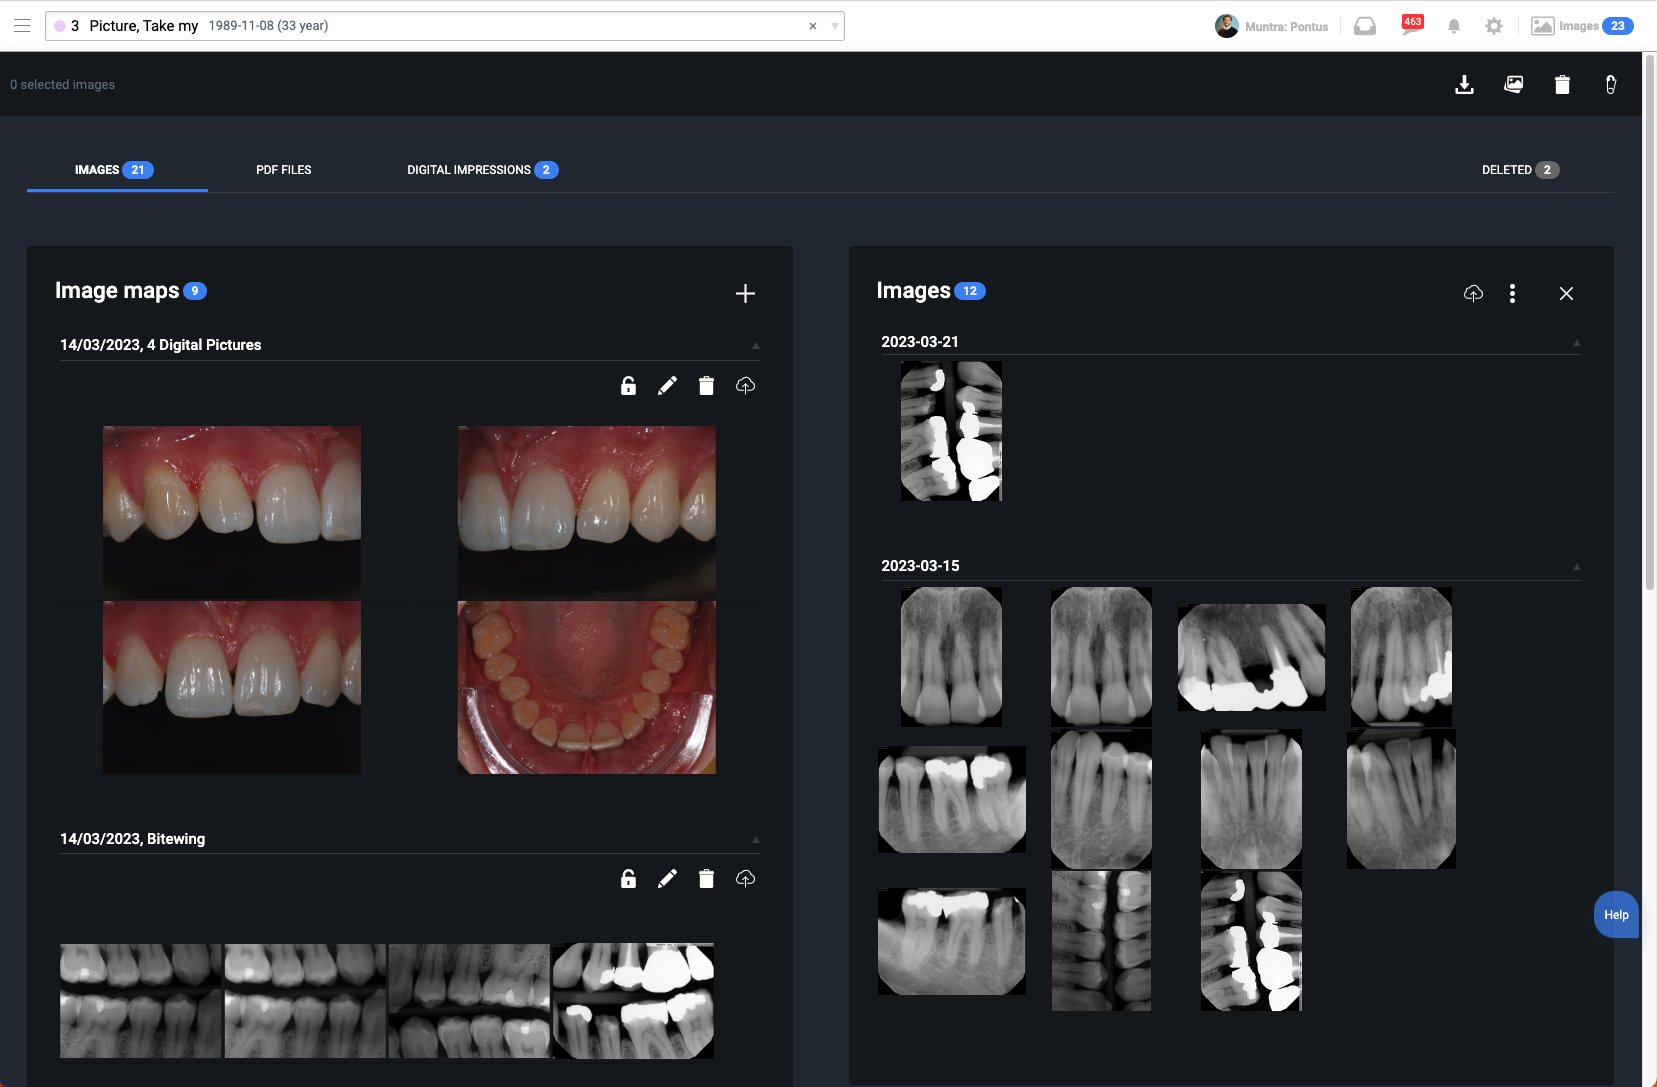Click the safety pin icon top right
This screenshot has height=1087, width=1657.
(1610, 84)
